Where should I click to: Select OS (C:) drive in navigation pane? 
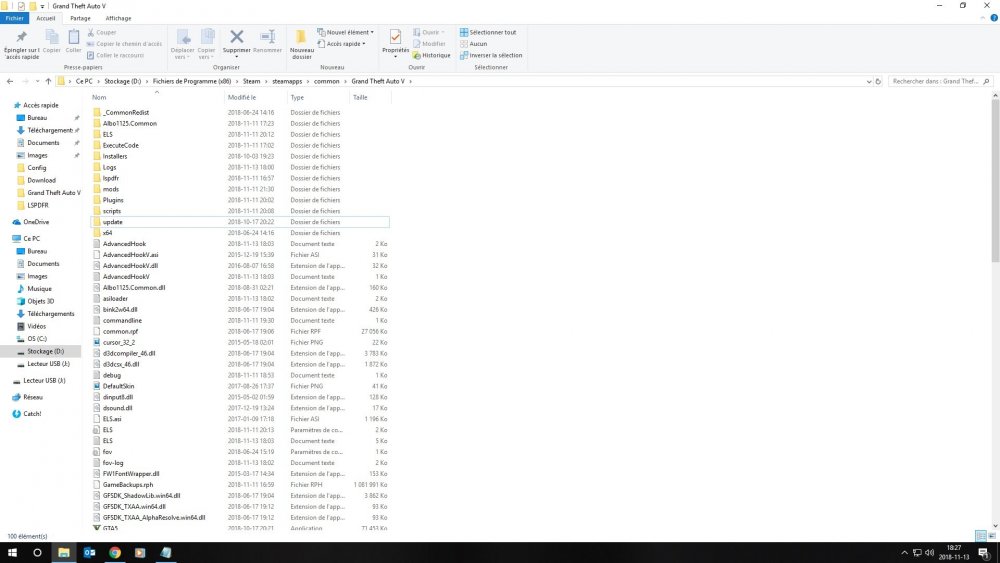click(x=37, y=339)
